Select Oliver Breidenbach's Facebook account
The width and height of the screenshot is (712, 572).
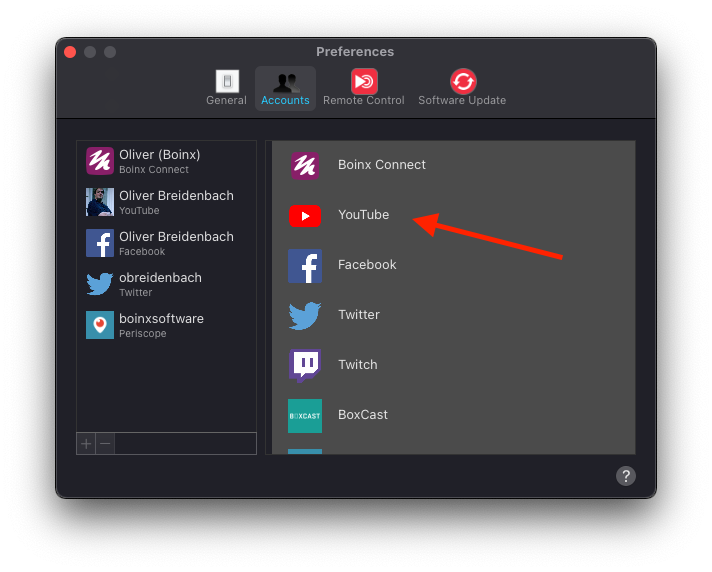167,243
